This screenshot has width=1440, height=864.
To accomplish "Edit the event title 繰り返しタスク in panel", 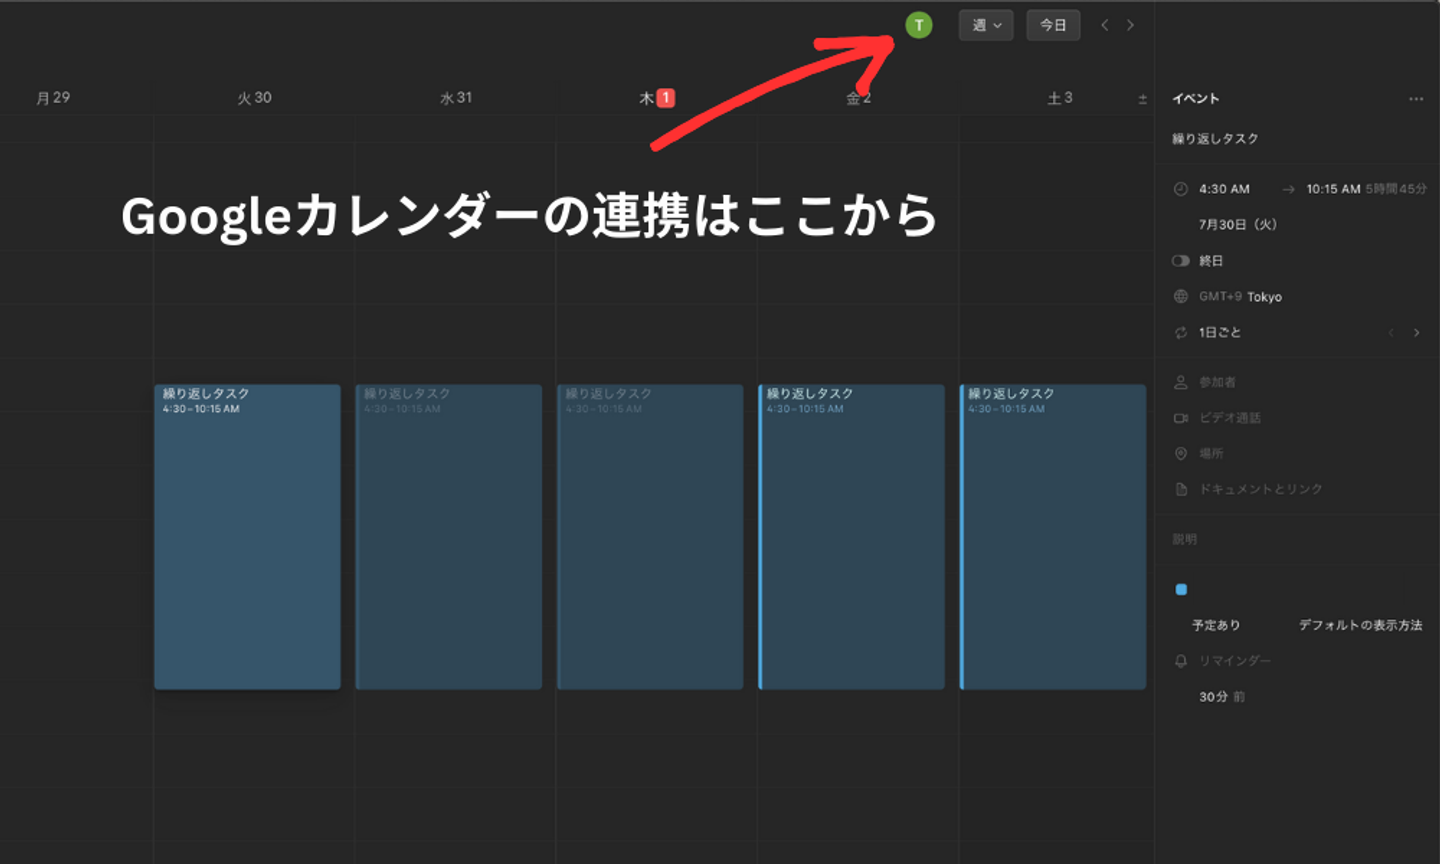I will point(1215,139).
